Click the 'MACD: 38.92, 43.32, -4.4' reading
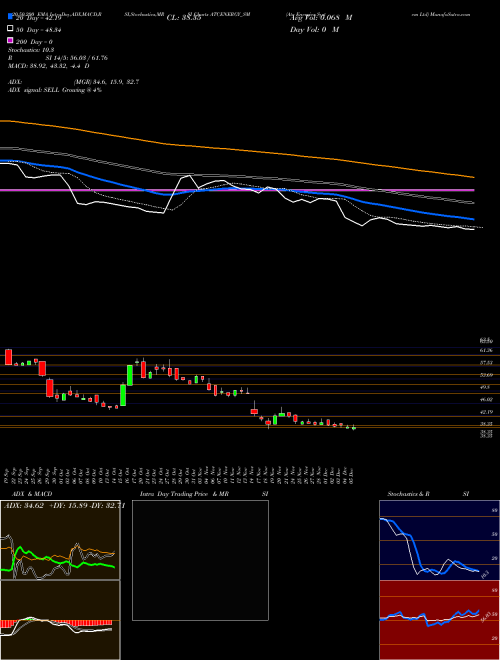Viewport: 500px width, 660px height. 48,66
